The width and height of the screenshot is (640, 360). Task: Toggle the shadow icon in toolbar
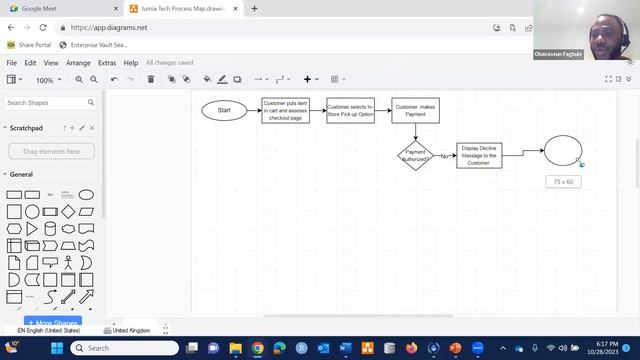[237, 80]
